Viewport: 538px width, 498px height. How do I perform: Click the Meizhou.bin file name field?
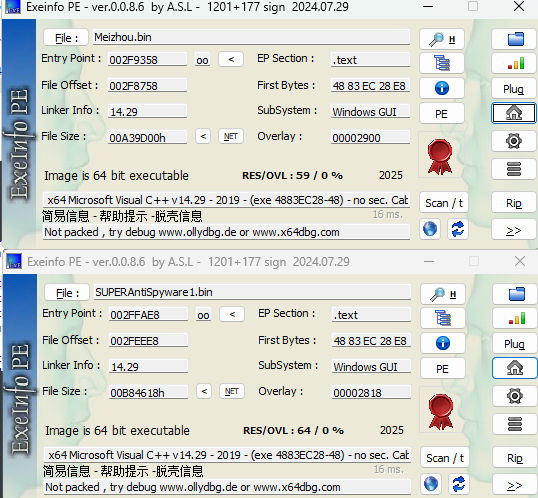click(x=252, y=37)
